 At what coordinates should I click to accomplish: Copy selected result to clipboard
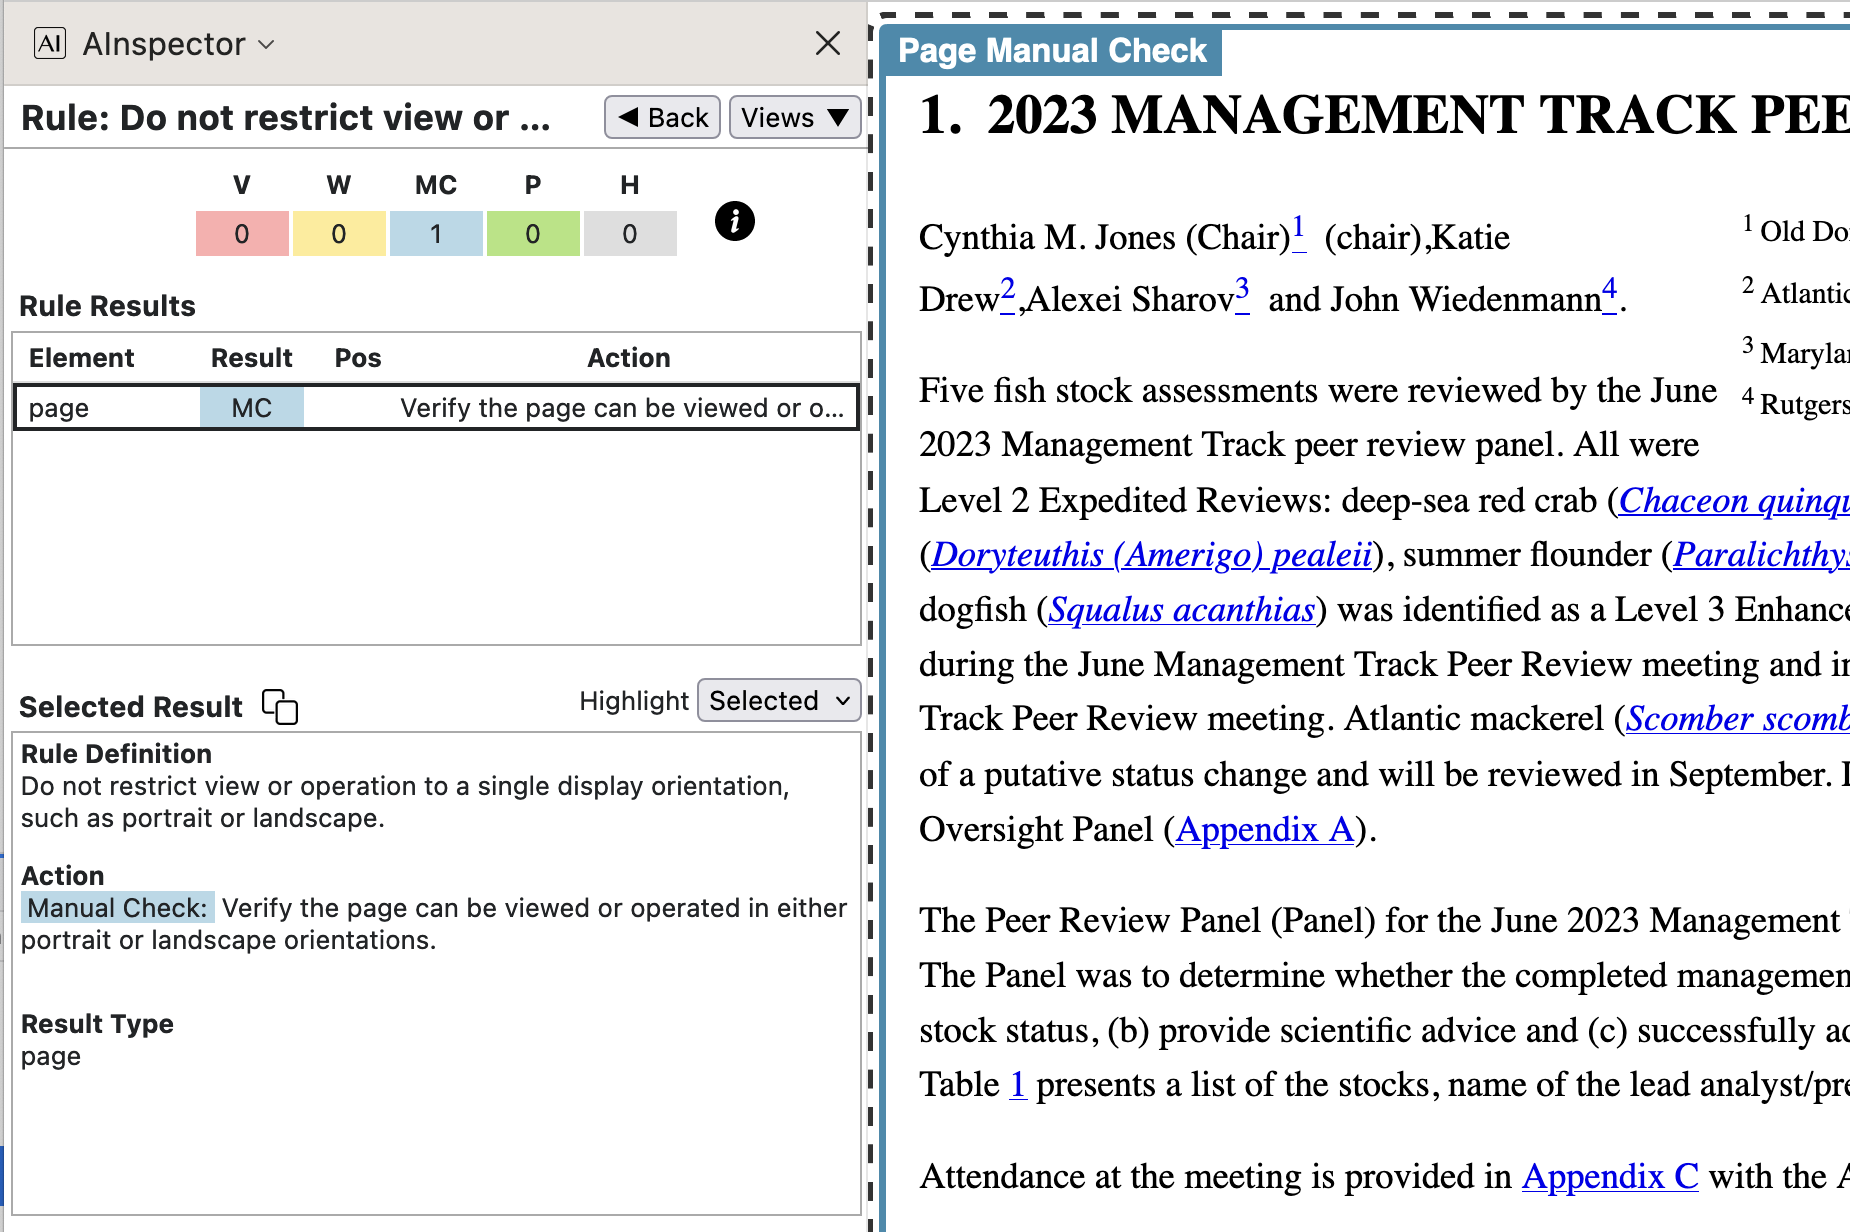pyautogui.click(x=280, y=706)
